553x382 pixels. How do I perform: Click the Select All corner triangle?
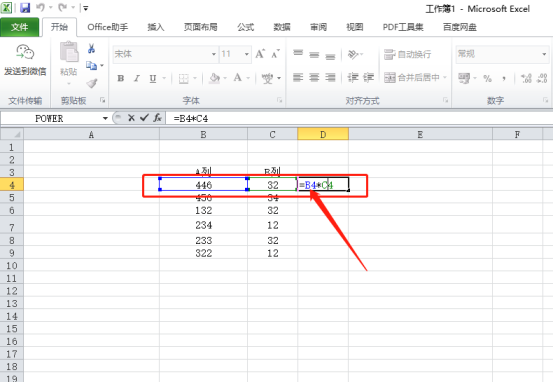tap(12, 134)
